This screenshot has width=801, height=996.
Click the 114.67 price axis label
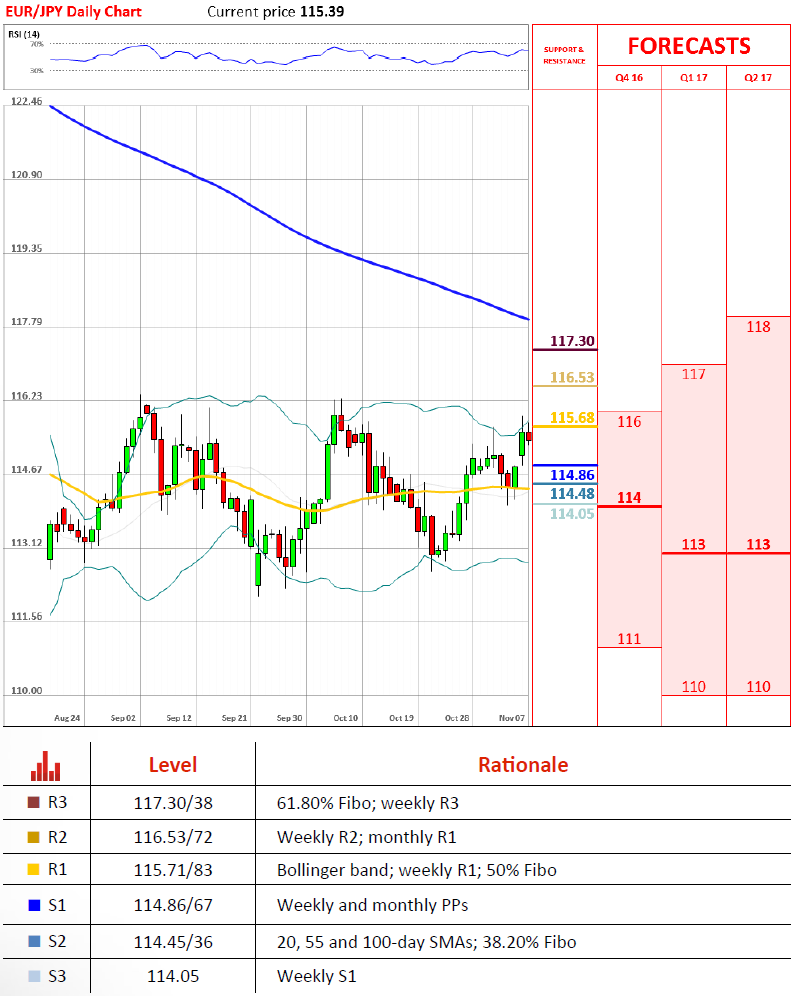[x=27, y=469]
